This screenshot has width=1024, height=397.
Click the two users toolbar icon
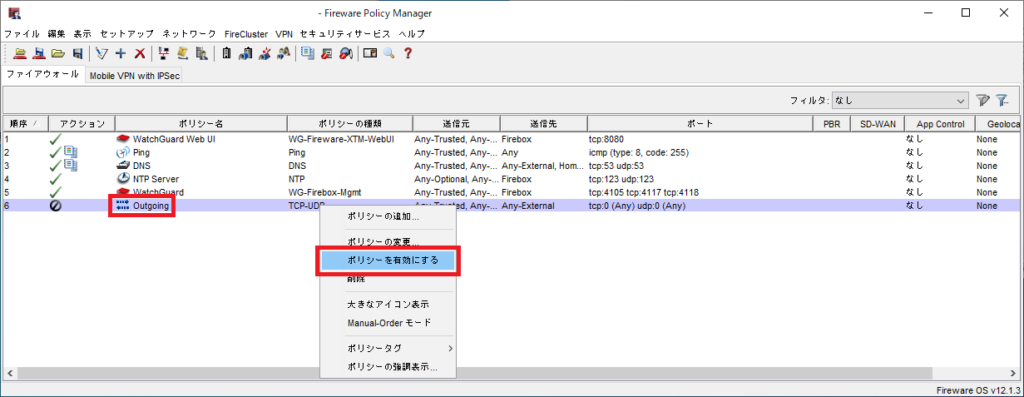(x=283, y=54)
